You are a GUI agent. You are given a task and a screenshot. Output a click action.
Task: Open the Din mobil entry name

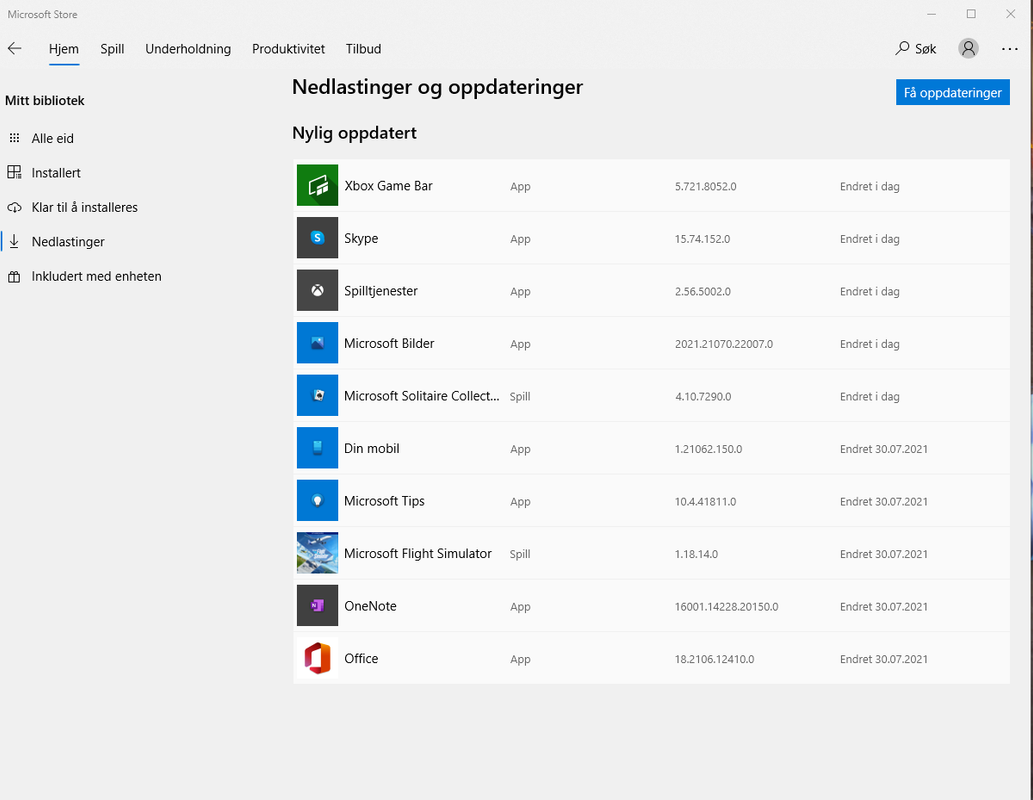tap(372, 449)
